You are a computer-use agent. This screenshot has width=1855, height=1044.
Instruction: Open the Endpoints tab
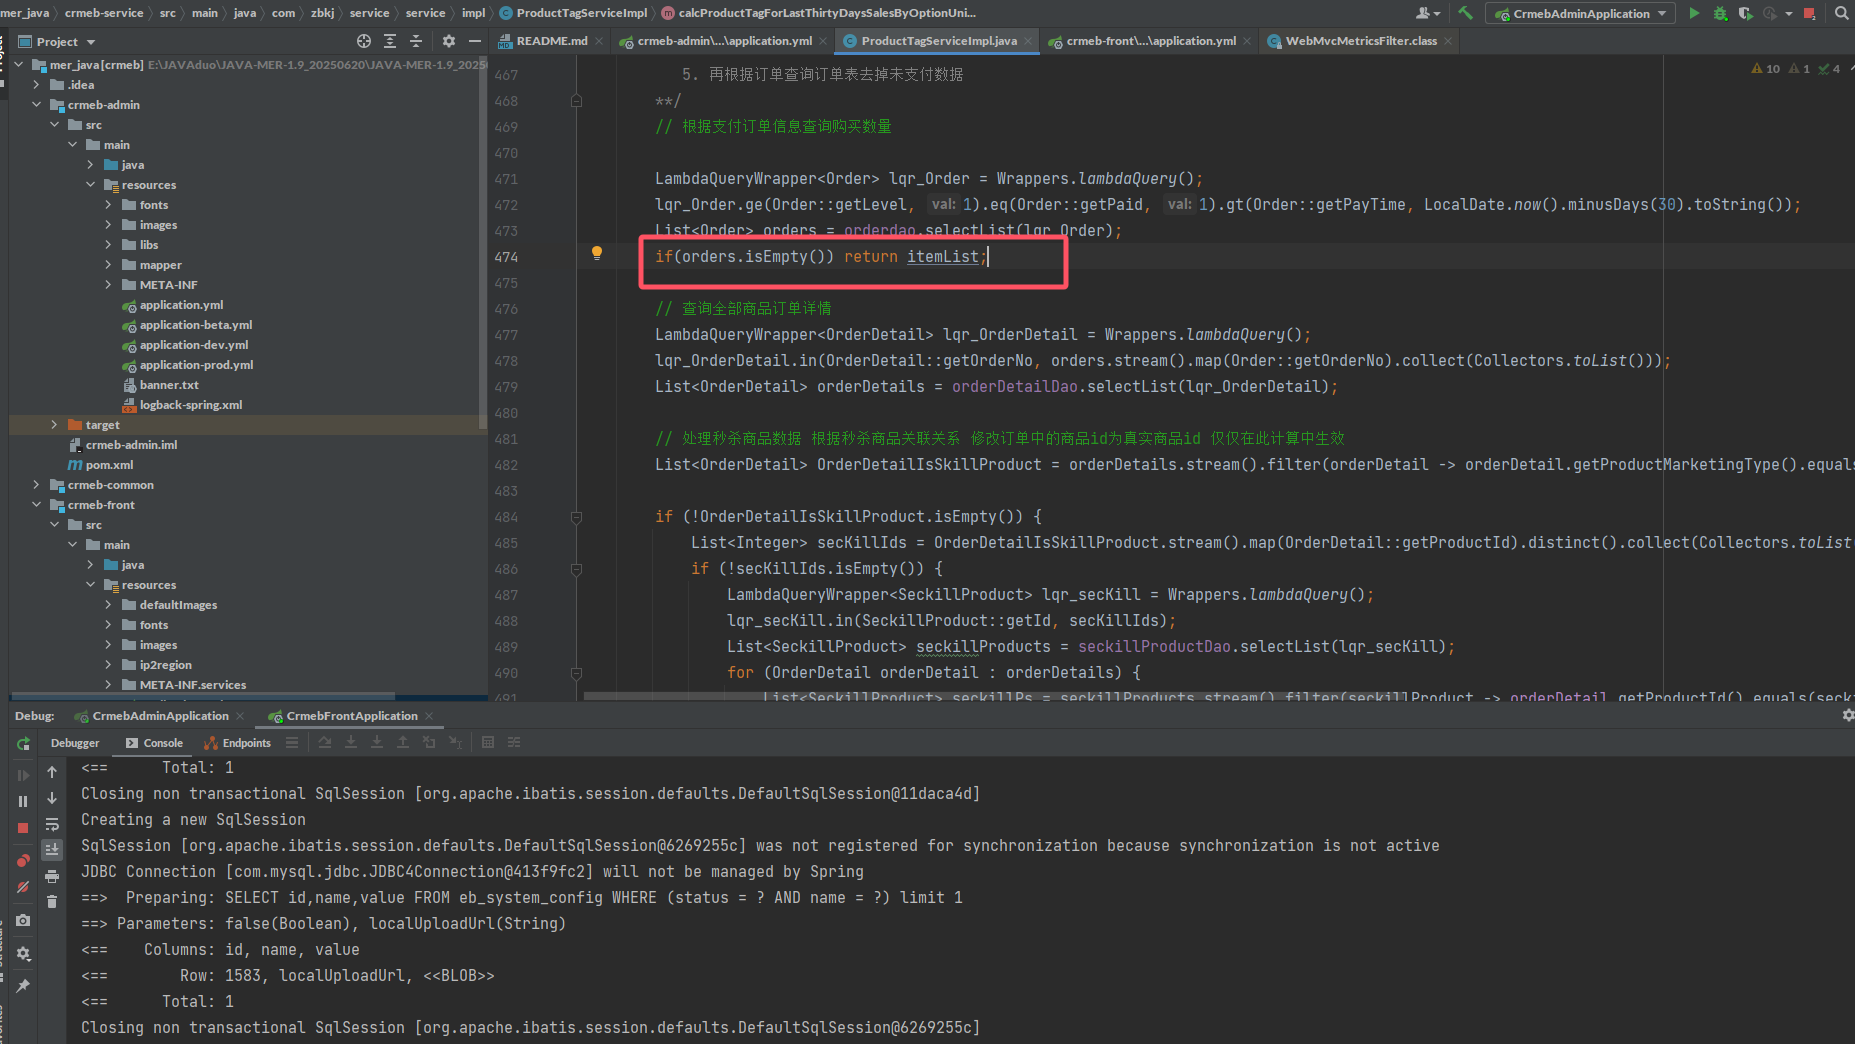[238, 743]
